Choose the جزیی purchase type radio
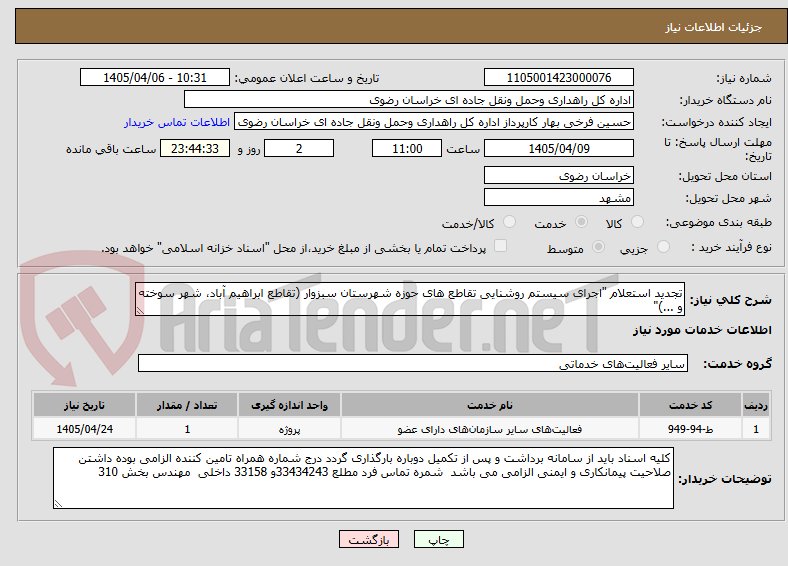This screenshot has height=566, width=788. point(663,246)
